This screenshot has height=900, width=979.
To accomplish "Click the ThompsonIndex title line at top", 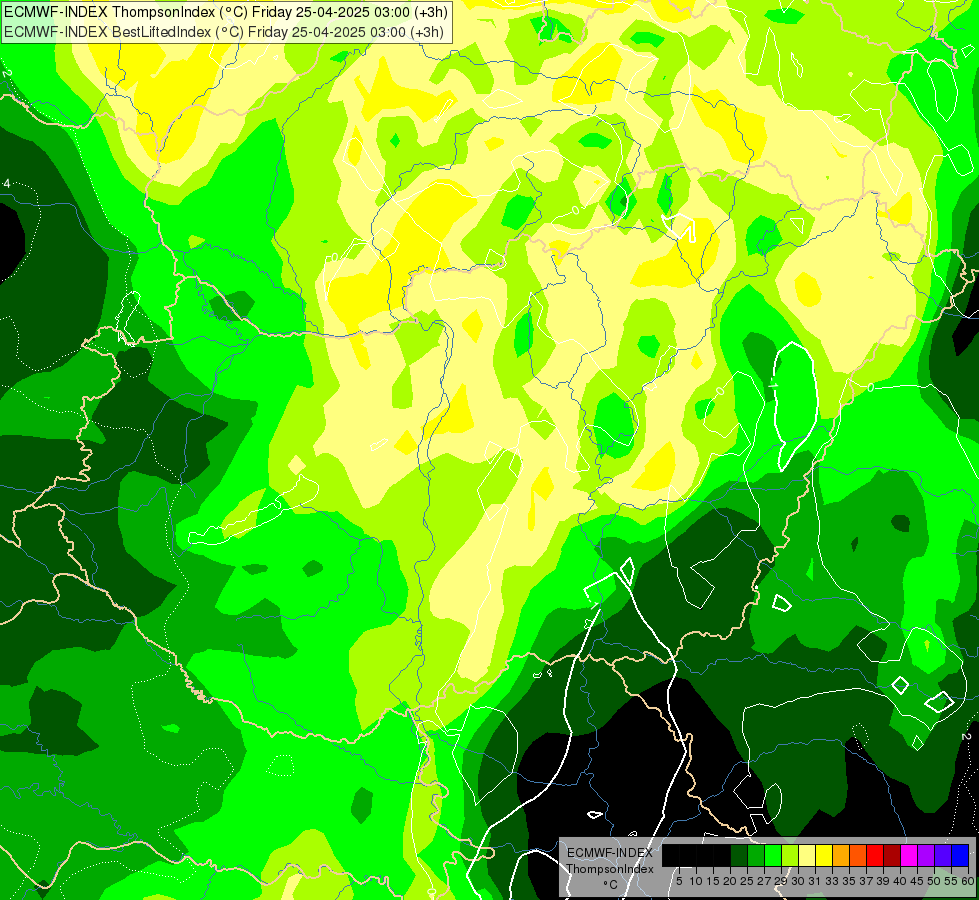I will click(225, 12).
